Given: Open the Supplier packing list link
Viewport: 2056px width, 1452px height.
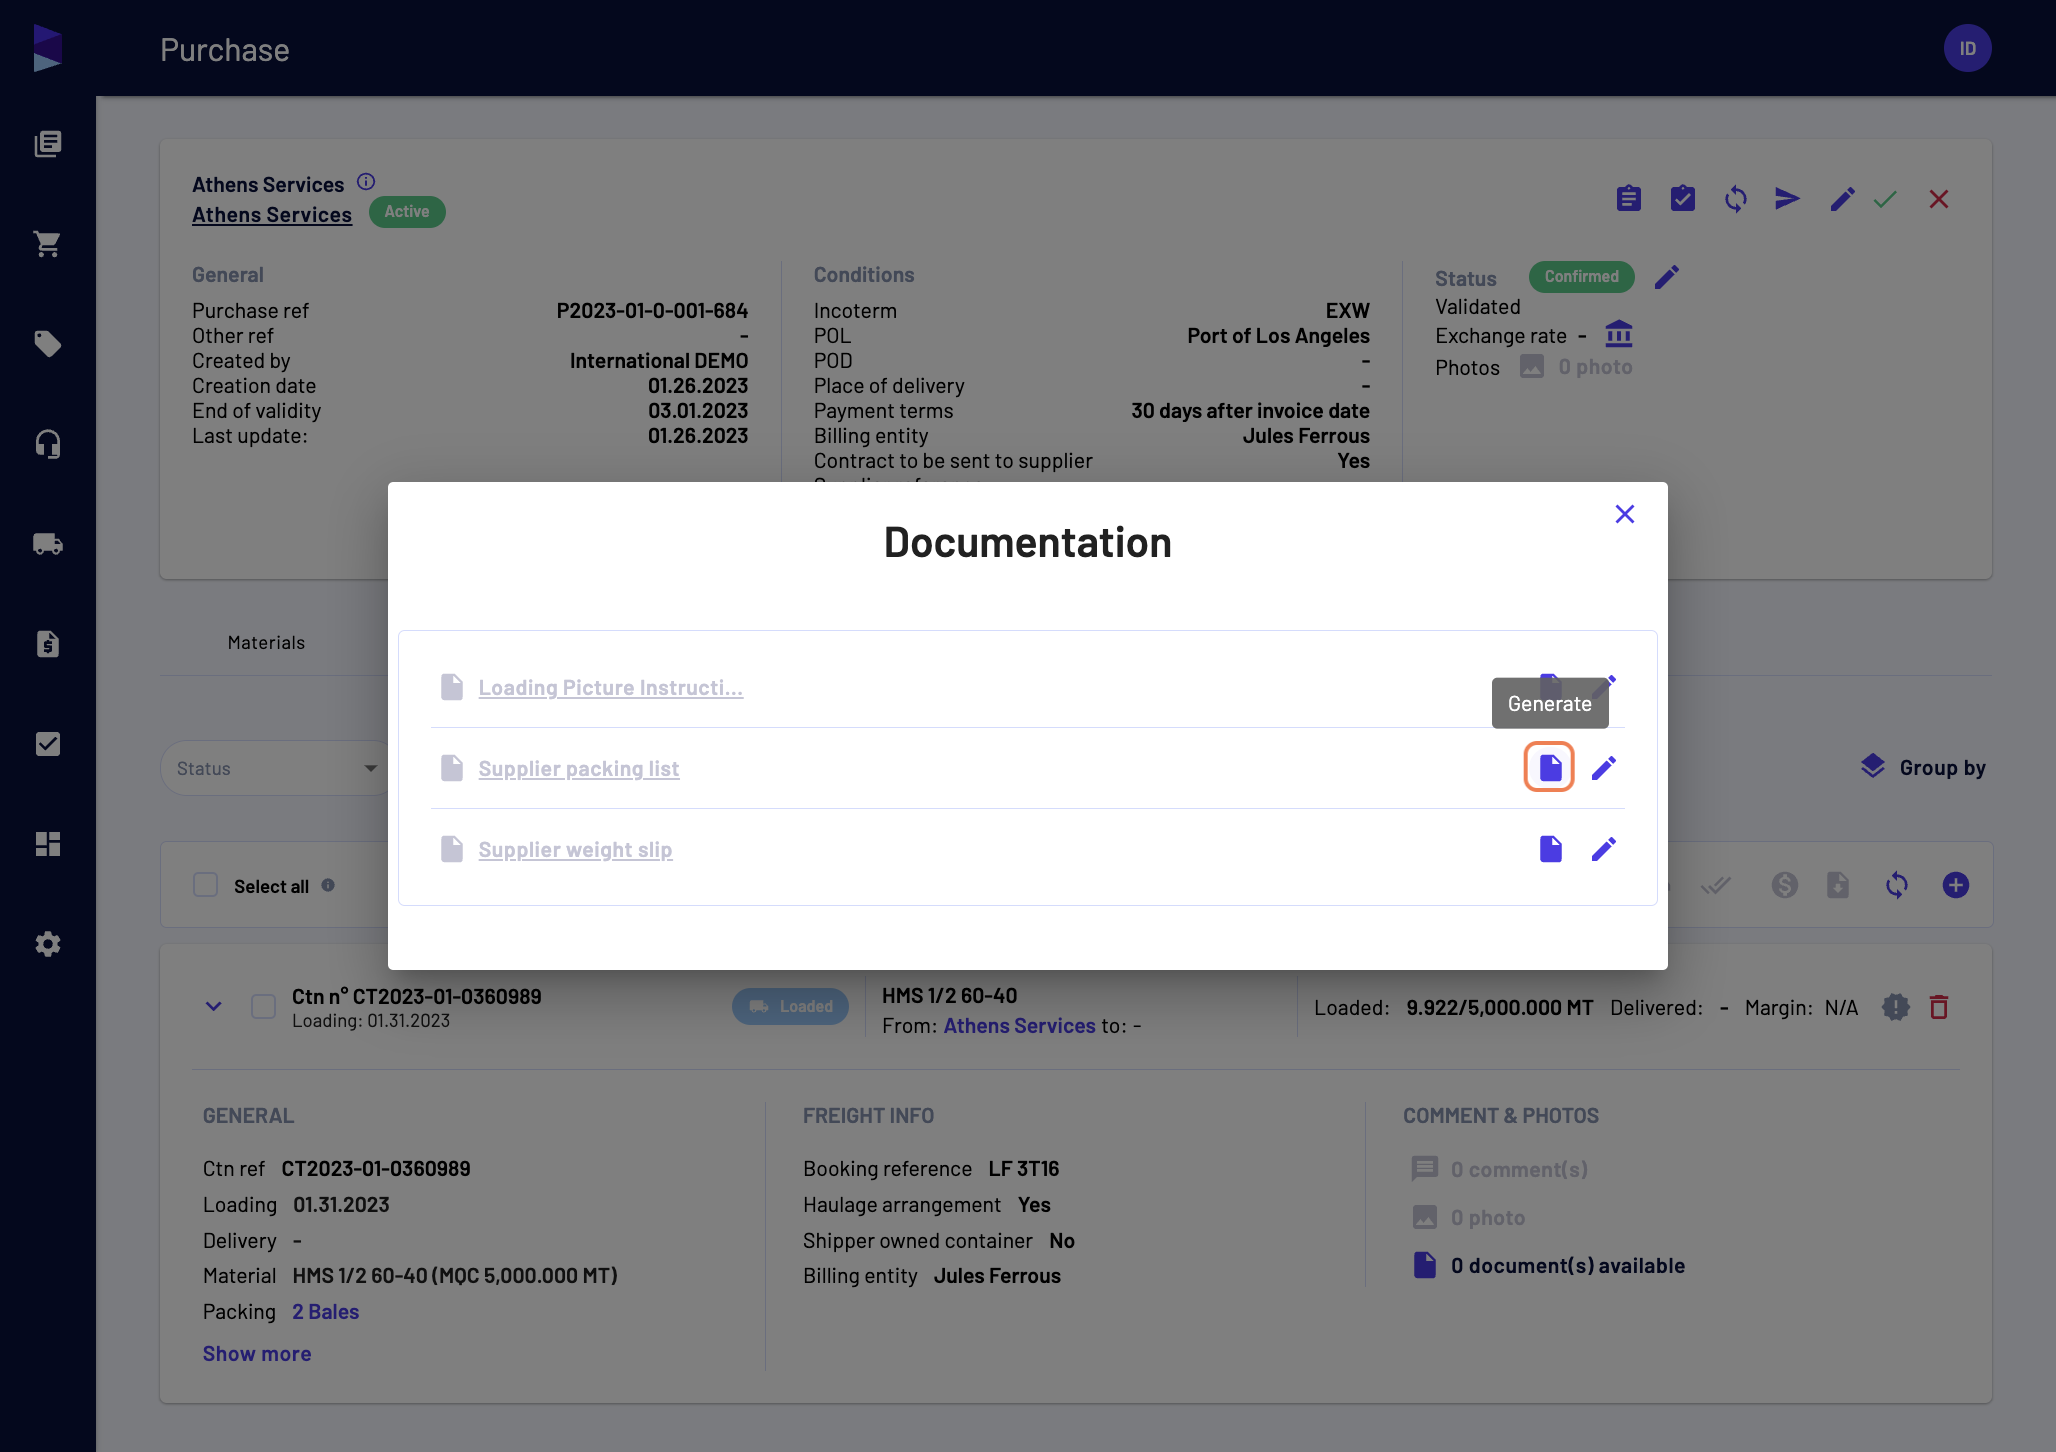Looking at the screenshot, I should coord(578,768).
